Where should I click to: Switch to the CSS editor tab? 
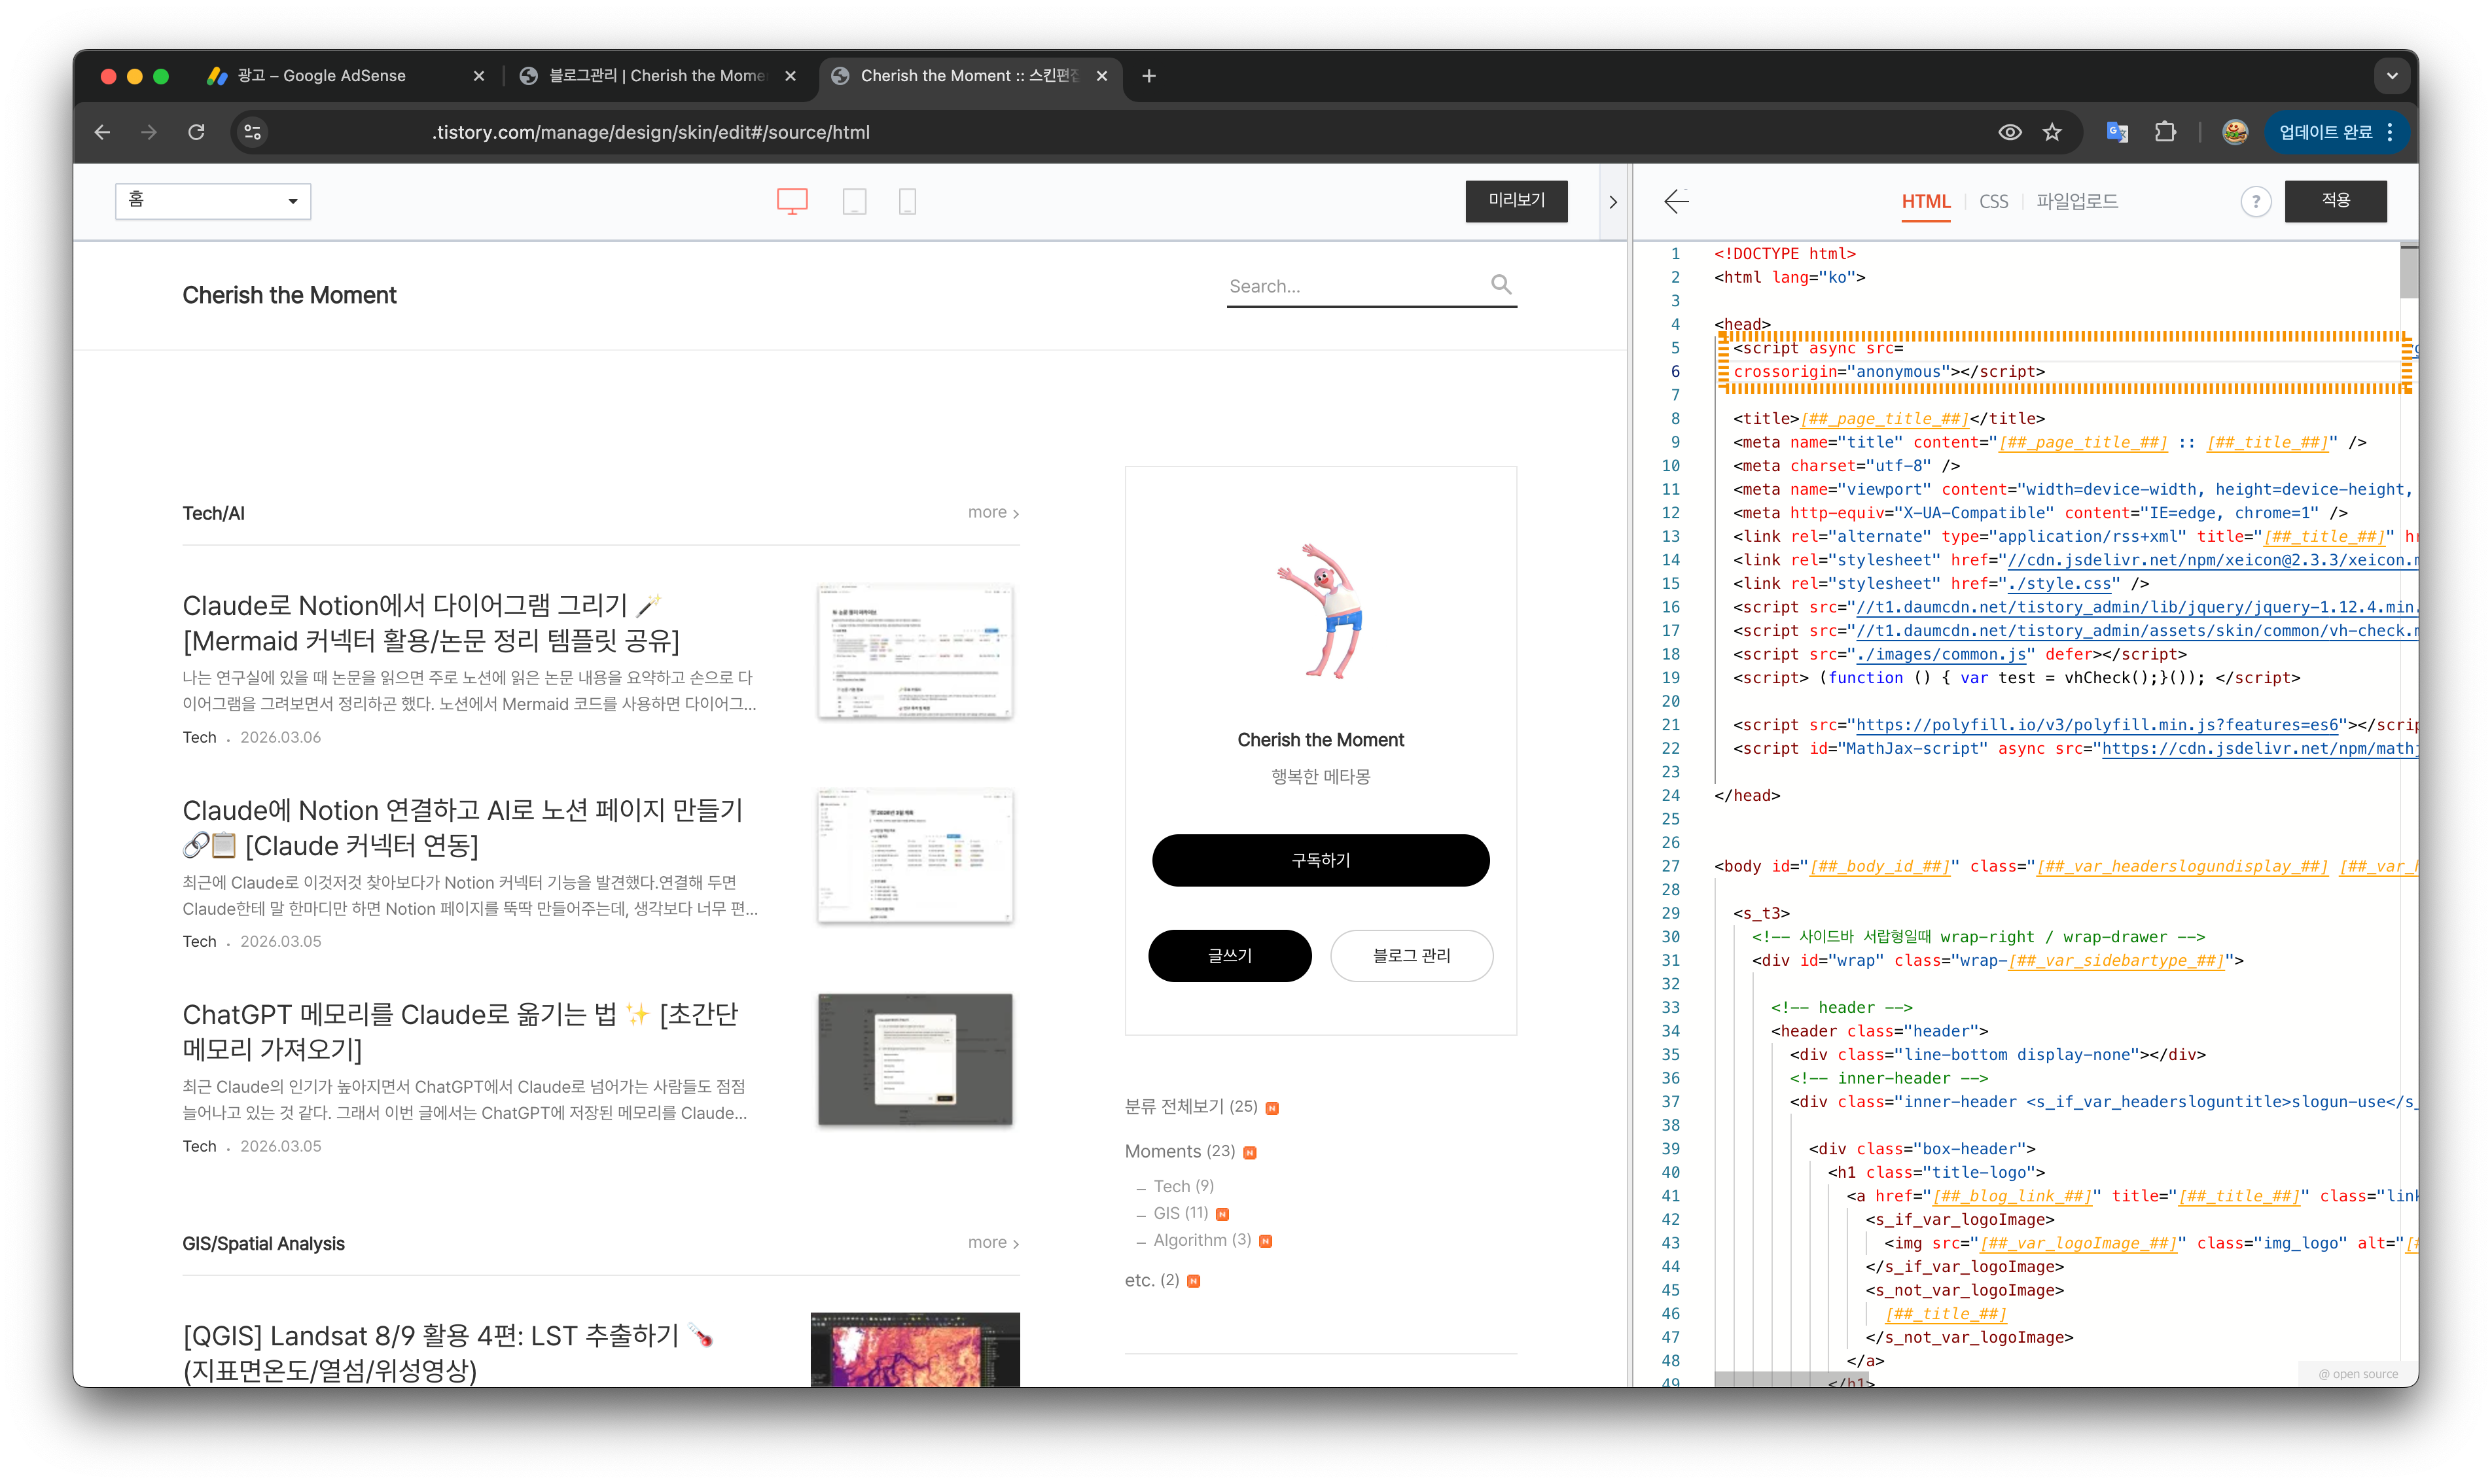(x=1993, y=201)
